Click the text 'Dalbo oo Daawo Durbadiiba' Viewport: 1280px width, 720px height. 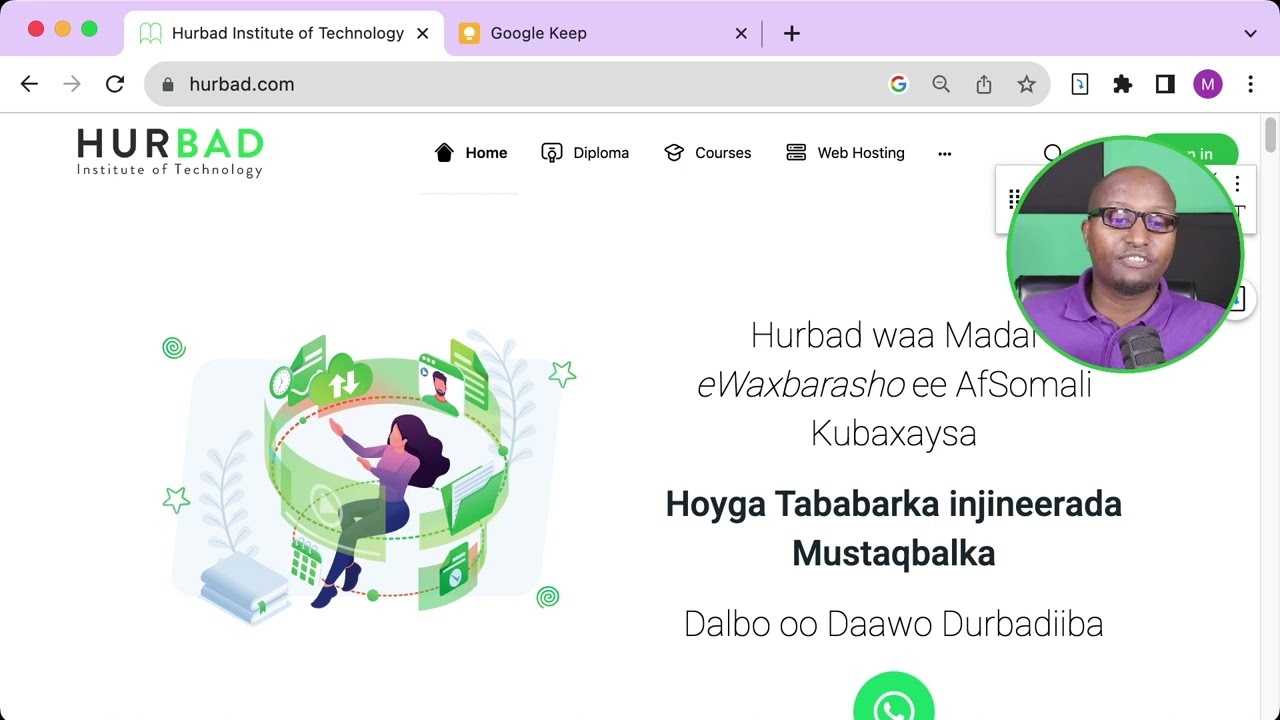(893, 624)
